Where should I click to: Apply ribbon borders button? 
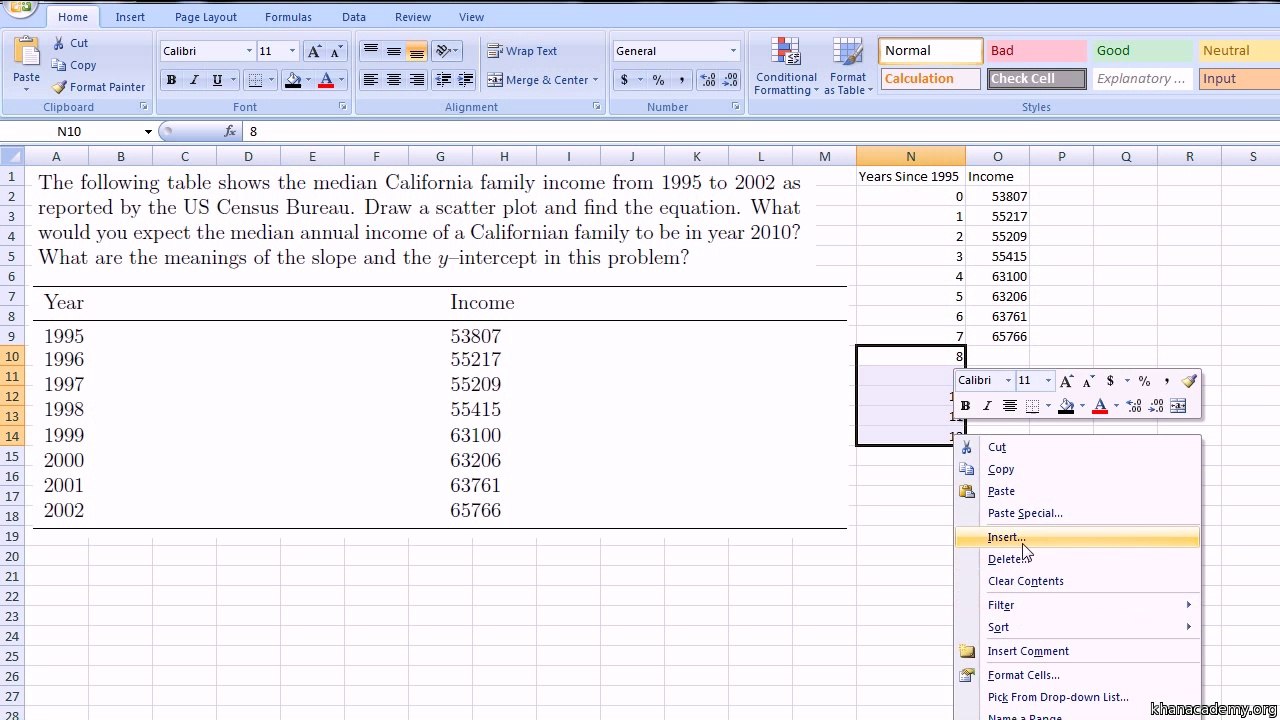point(255,80)
